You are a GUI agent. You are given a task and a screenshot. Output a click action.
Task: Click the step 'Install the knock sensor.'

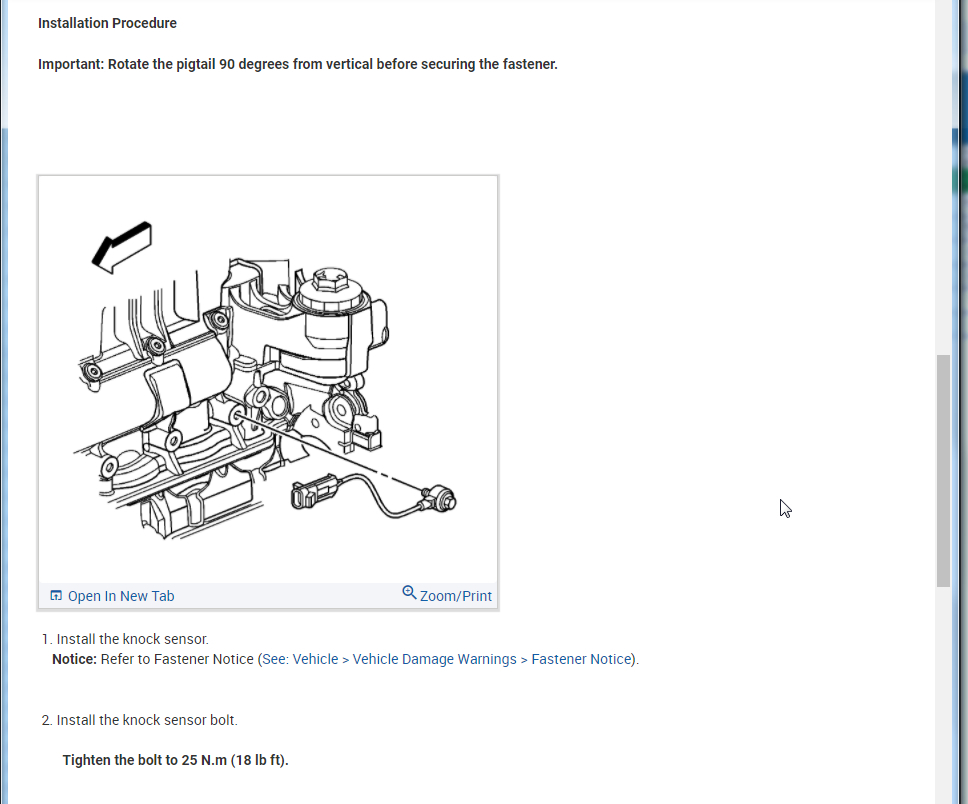132,639
